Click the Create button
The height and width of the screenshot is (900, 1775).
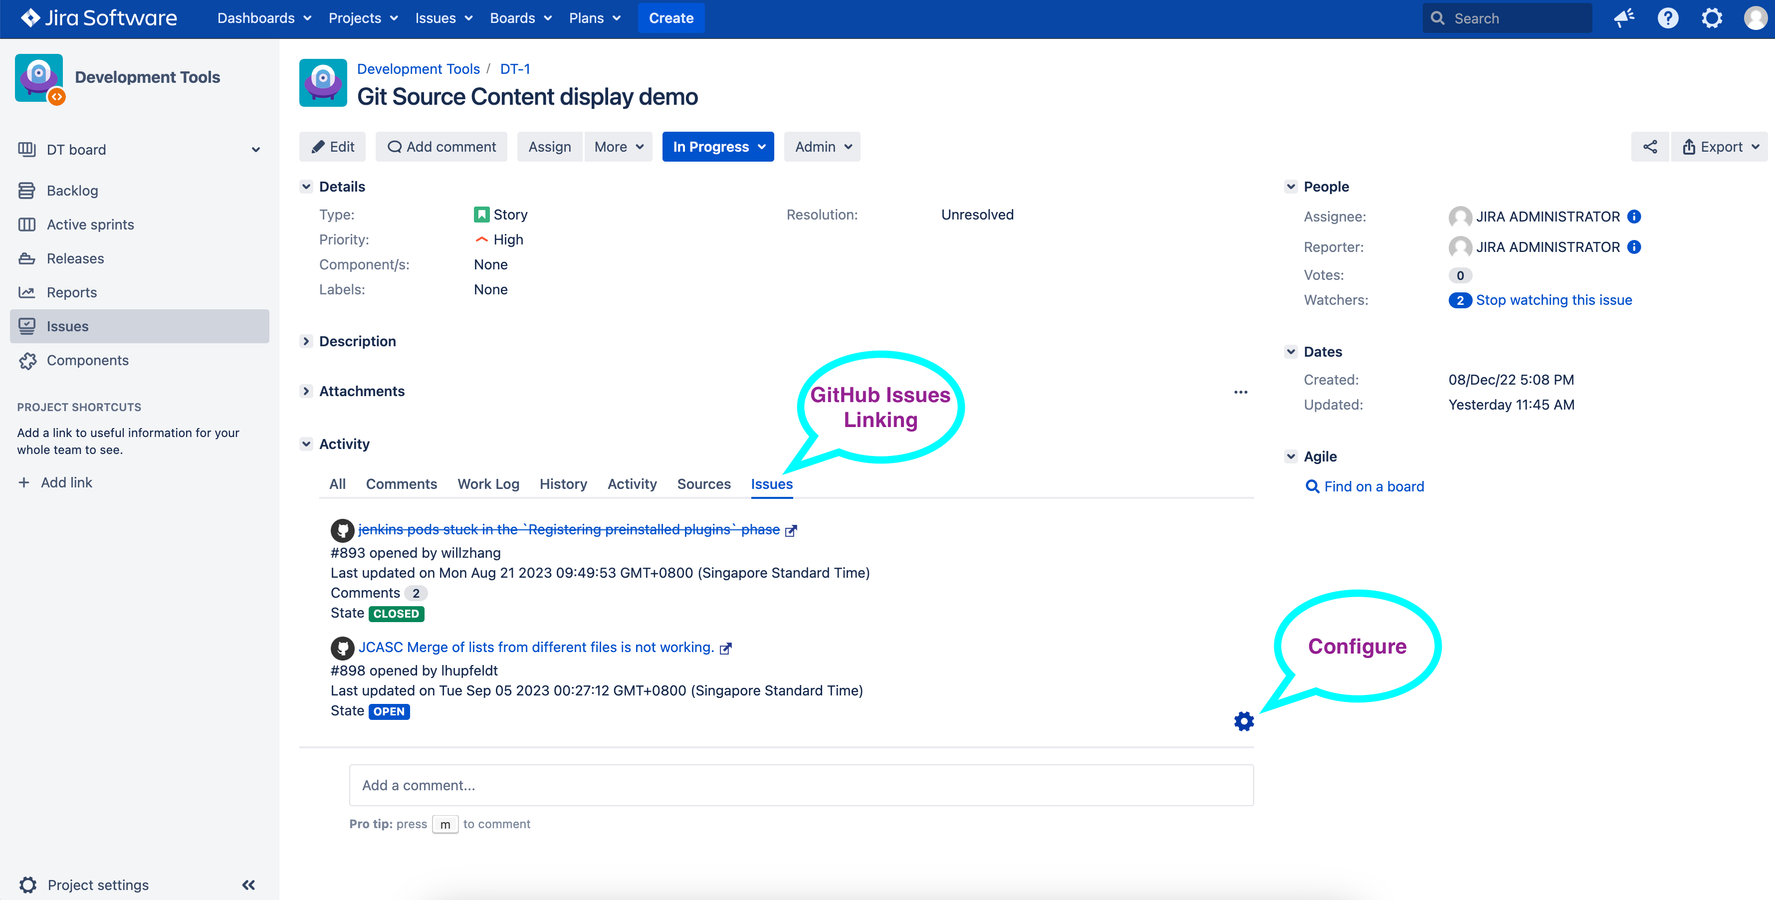671,18
